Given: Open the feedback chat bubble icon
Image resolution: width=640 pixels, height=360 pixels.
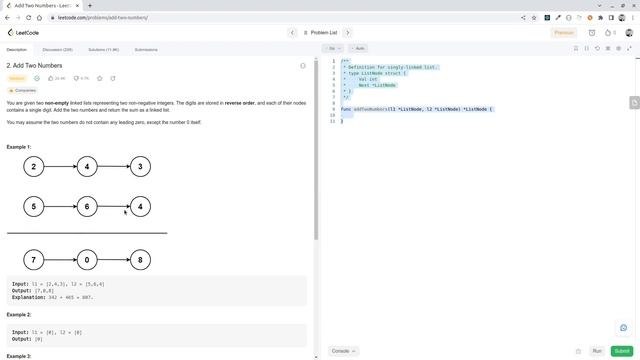Looking at the screenshot, I should (x=623, y=328).
